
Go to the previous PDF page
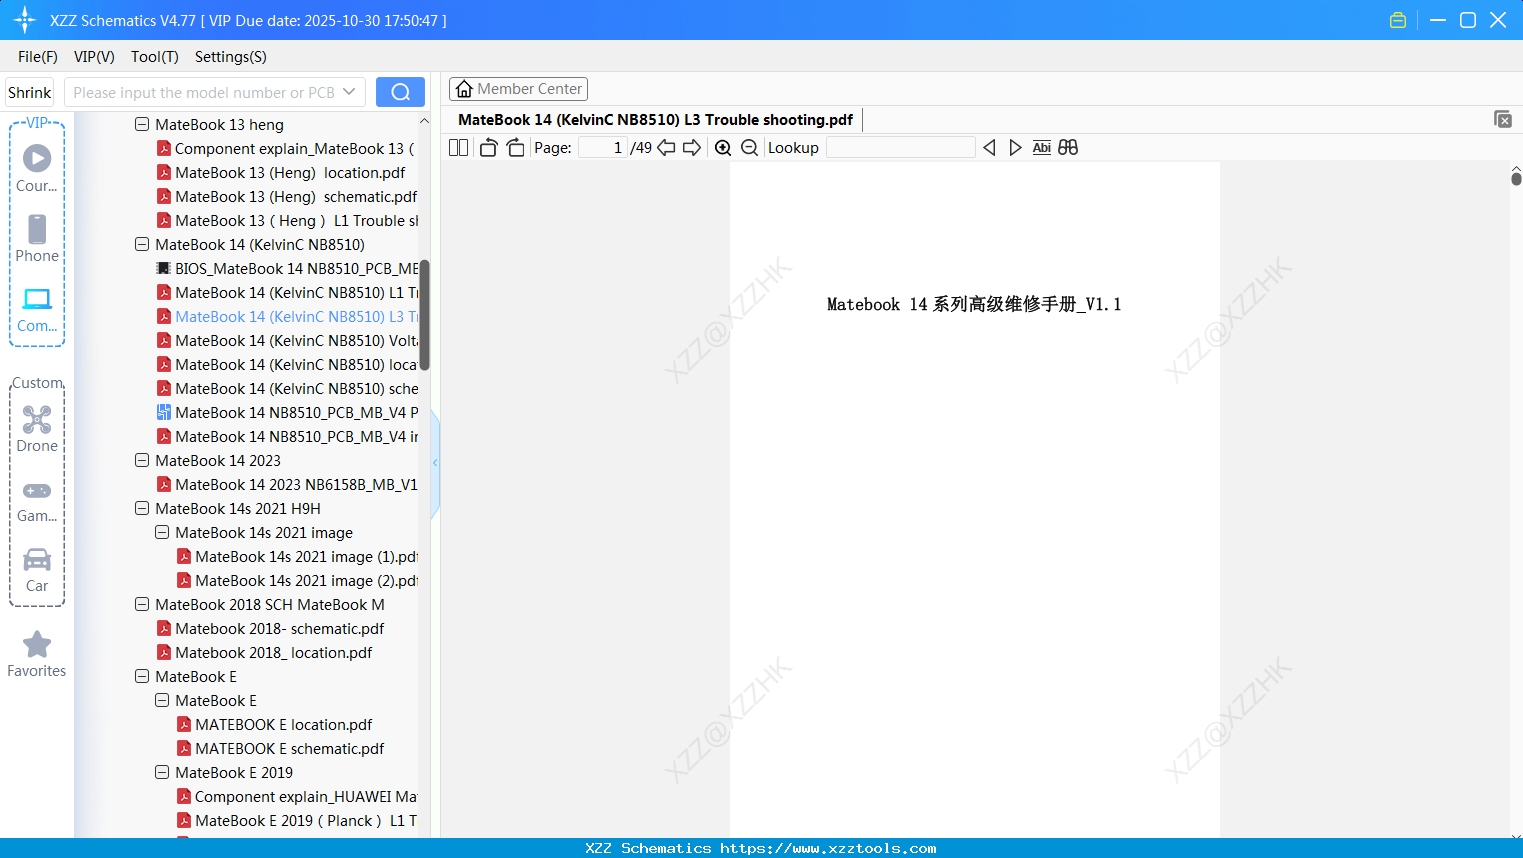[x=666, y=148]
